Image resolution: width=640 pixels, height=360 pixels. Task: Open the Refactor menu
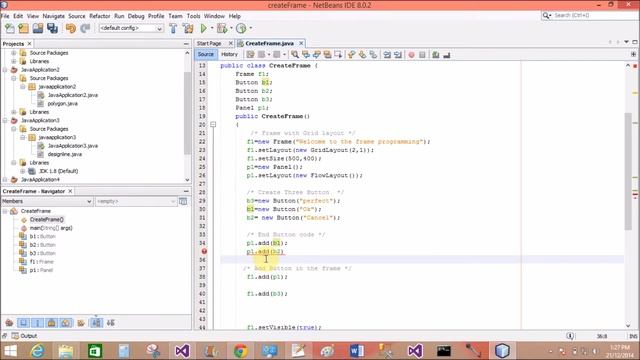pos(100,16)
